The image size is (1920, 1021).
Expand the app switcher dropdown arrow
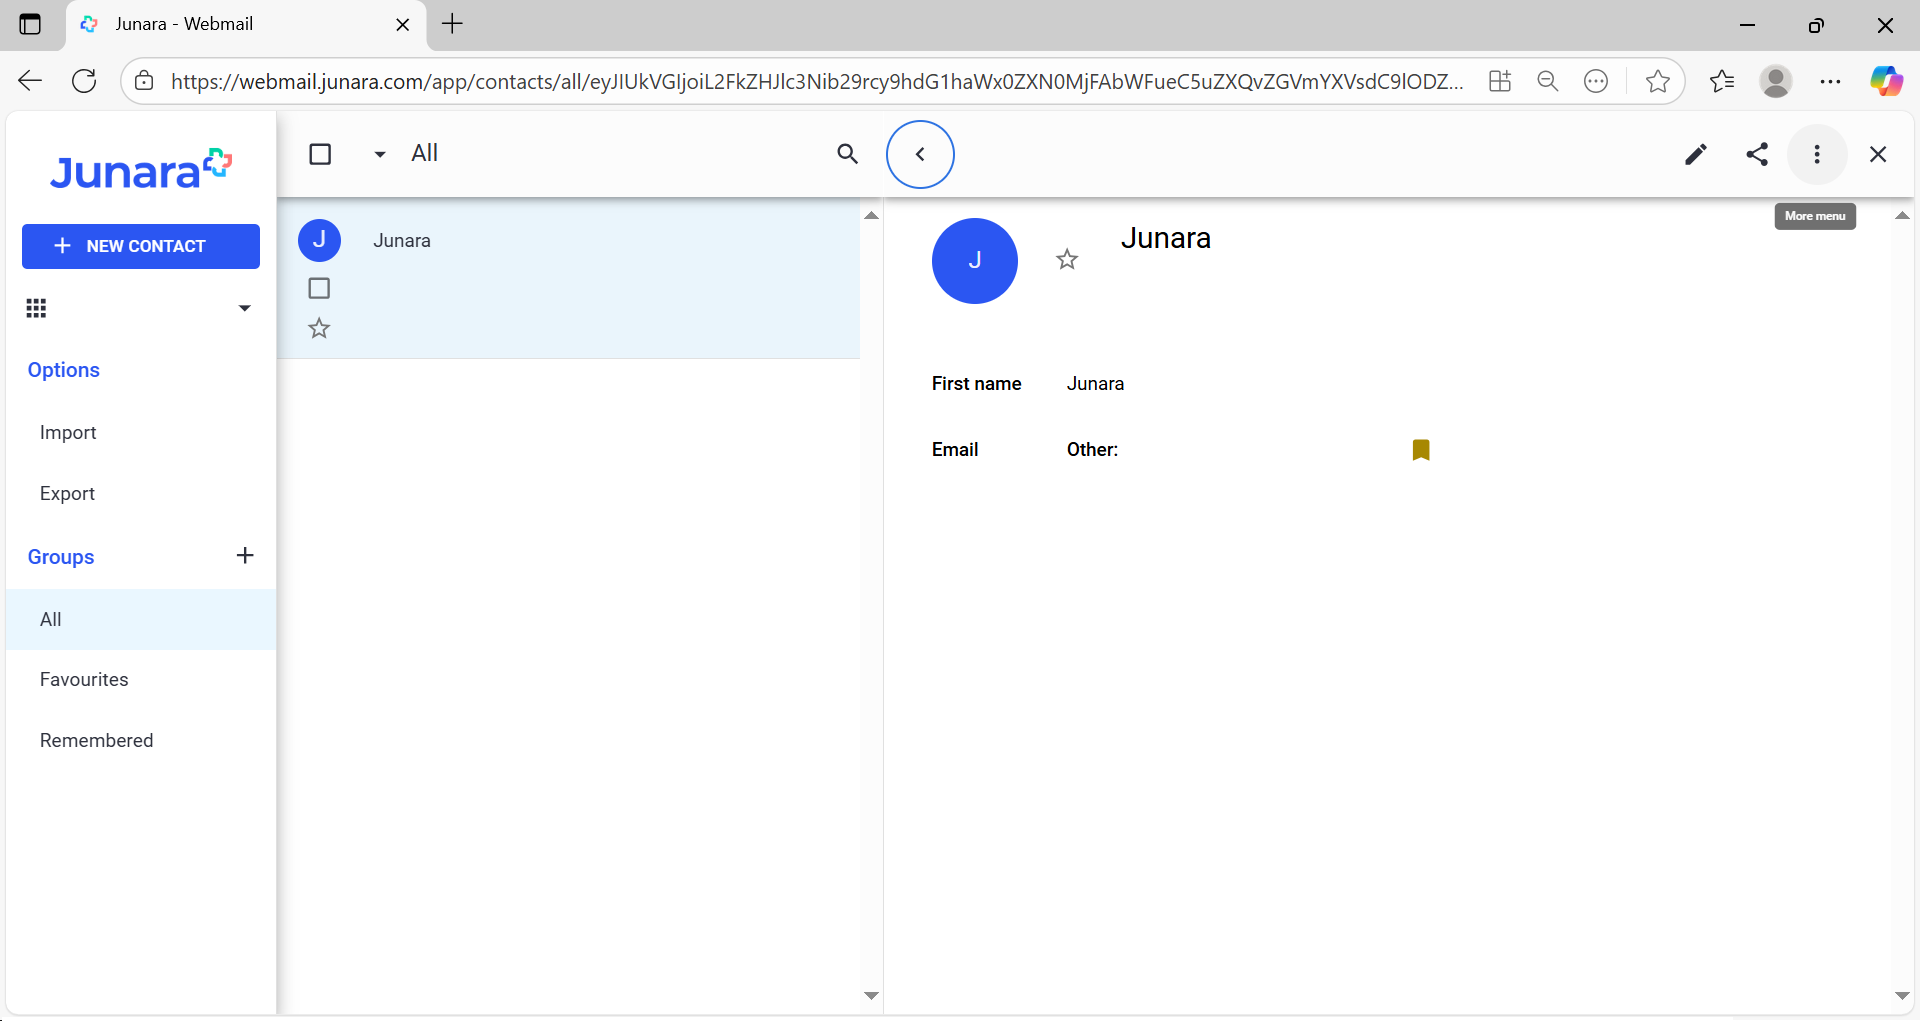(x=244, y=308)
